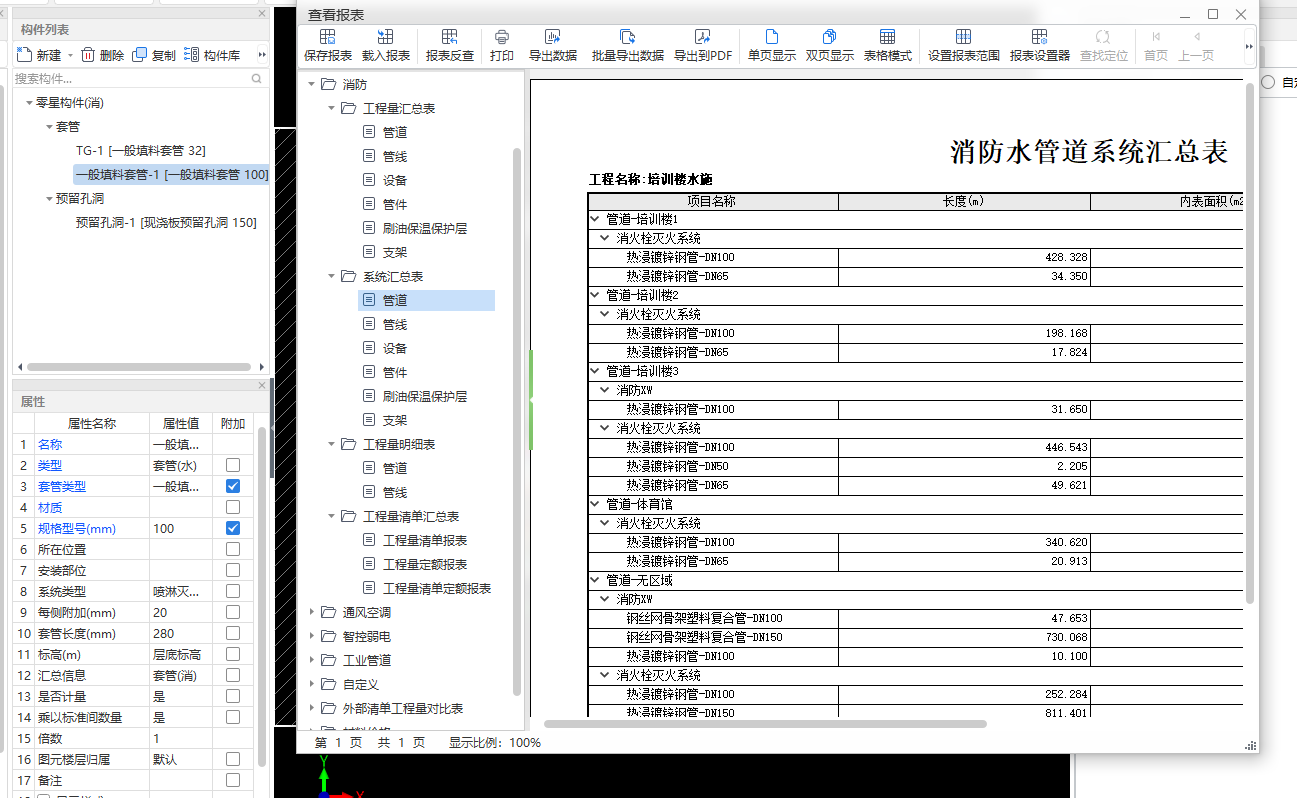
Task: Enable 表格模式 from the toolbar
Action: pyautogui.click(x=888, y=46)
